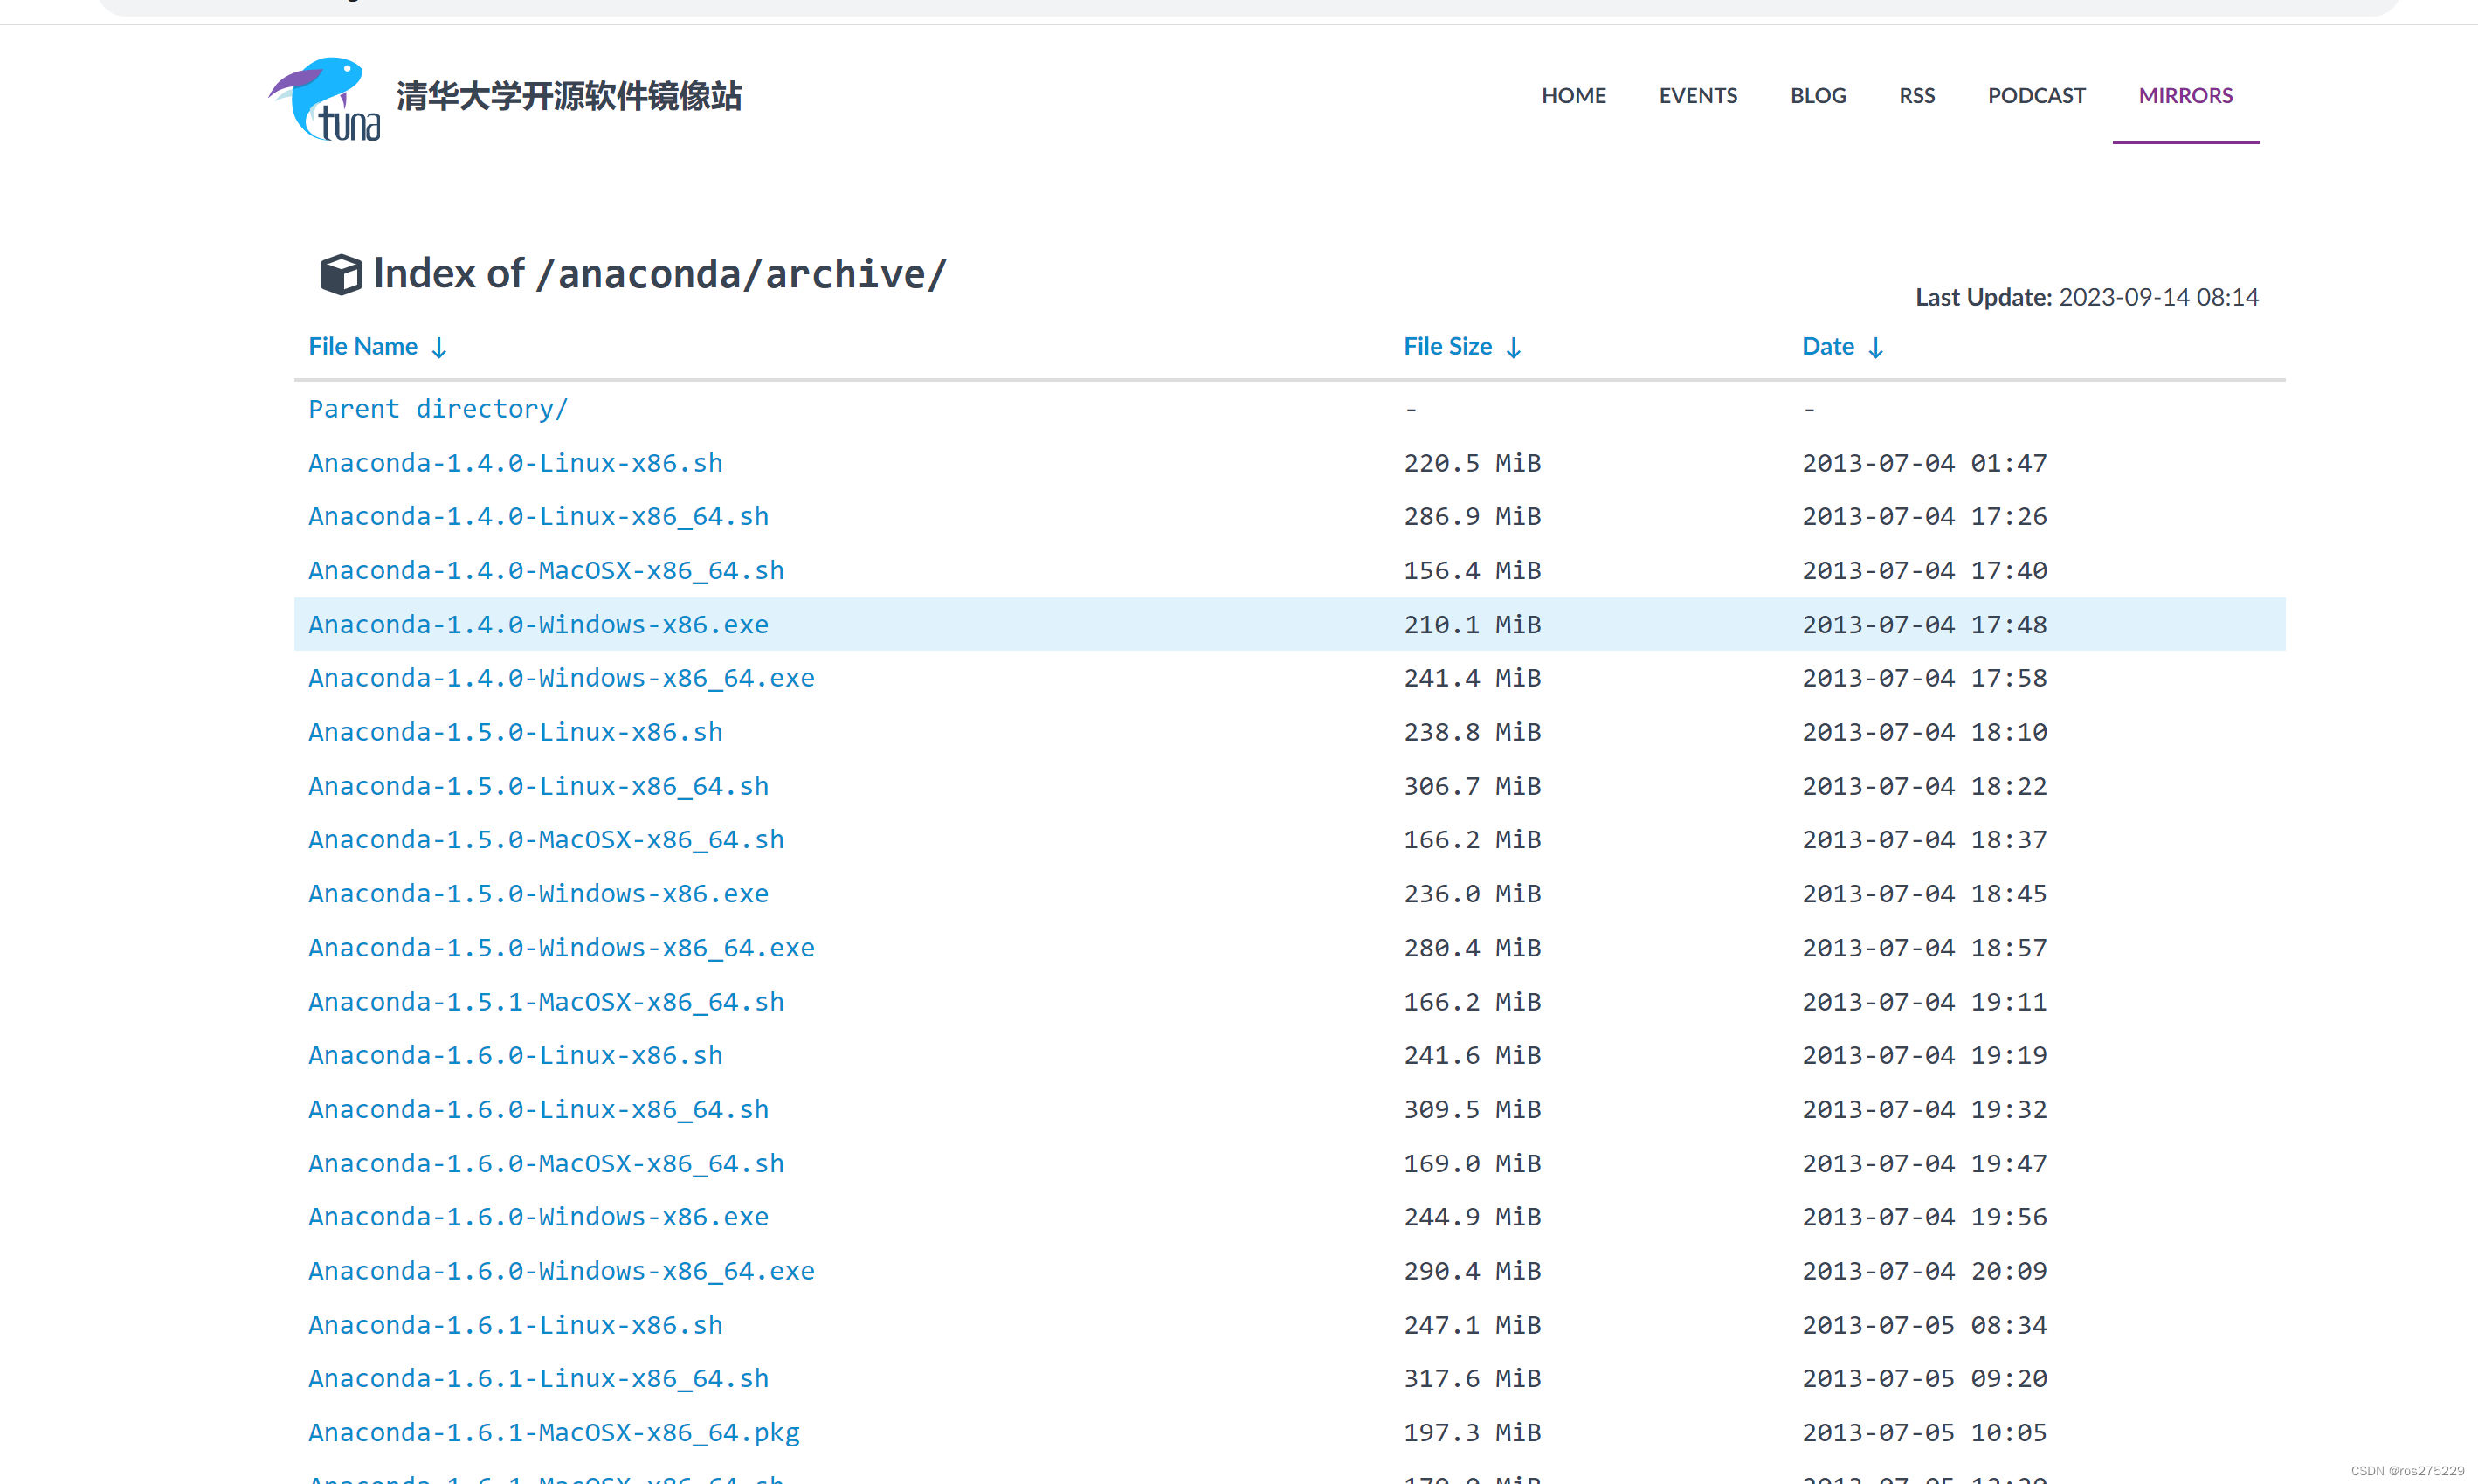
Task: Download Anaconda-1.6.0-Linux-x86_64.sh
Action: (x=538, y=1109)
